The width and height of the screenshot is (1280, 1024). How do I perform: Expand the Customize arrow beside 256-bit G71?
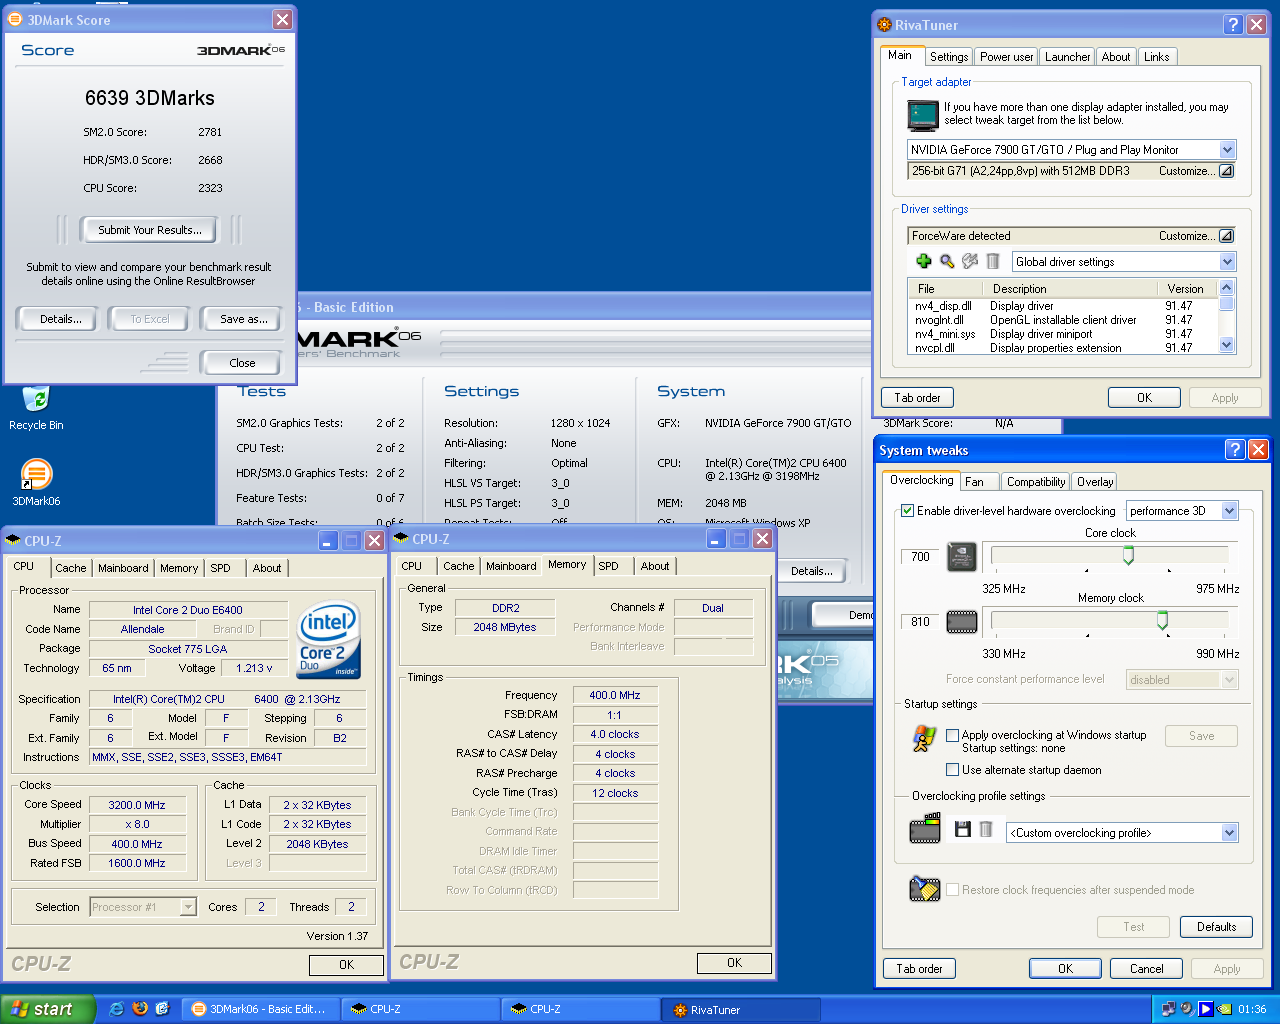pyautogui.click(x=1226, y=171)
